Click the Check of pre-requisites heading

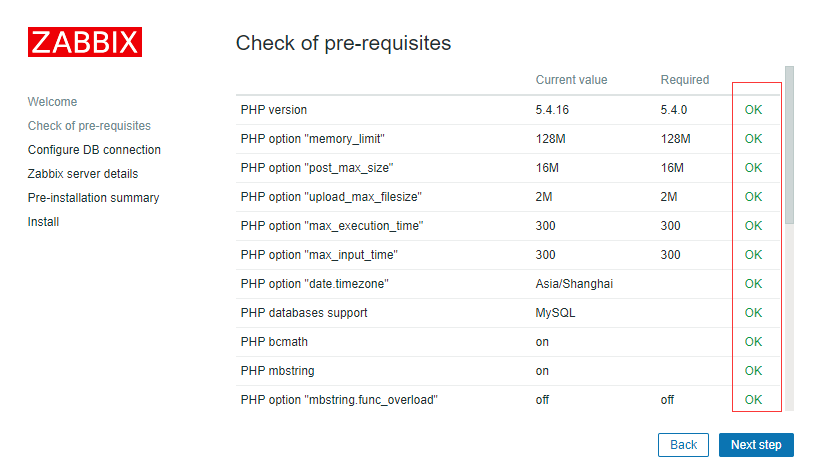tap(343, 43)
